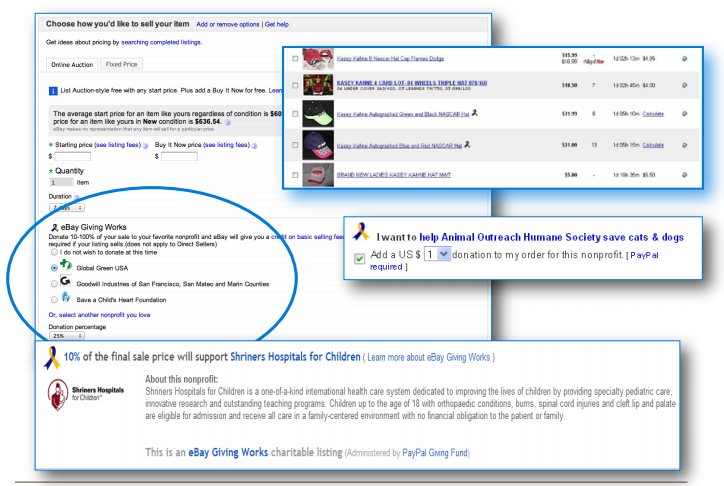Click help icon next to Starting price
724x486 pixels.
(145, 146)
